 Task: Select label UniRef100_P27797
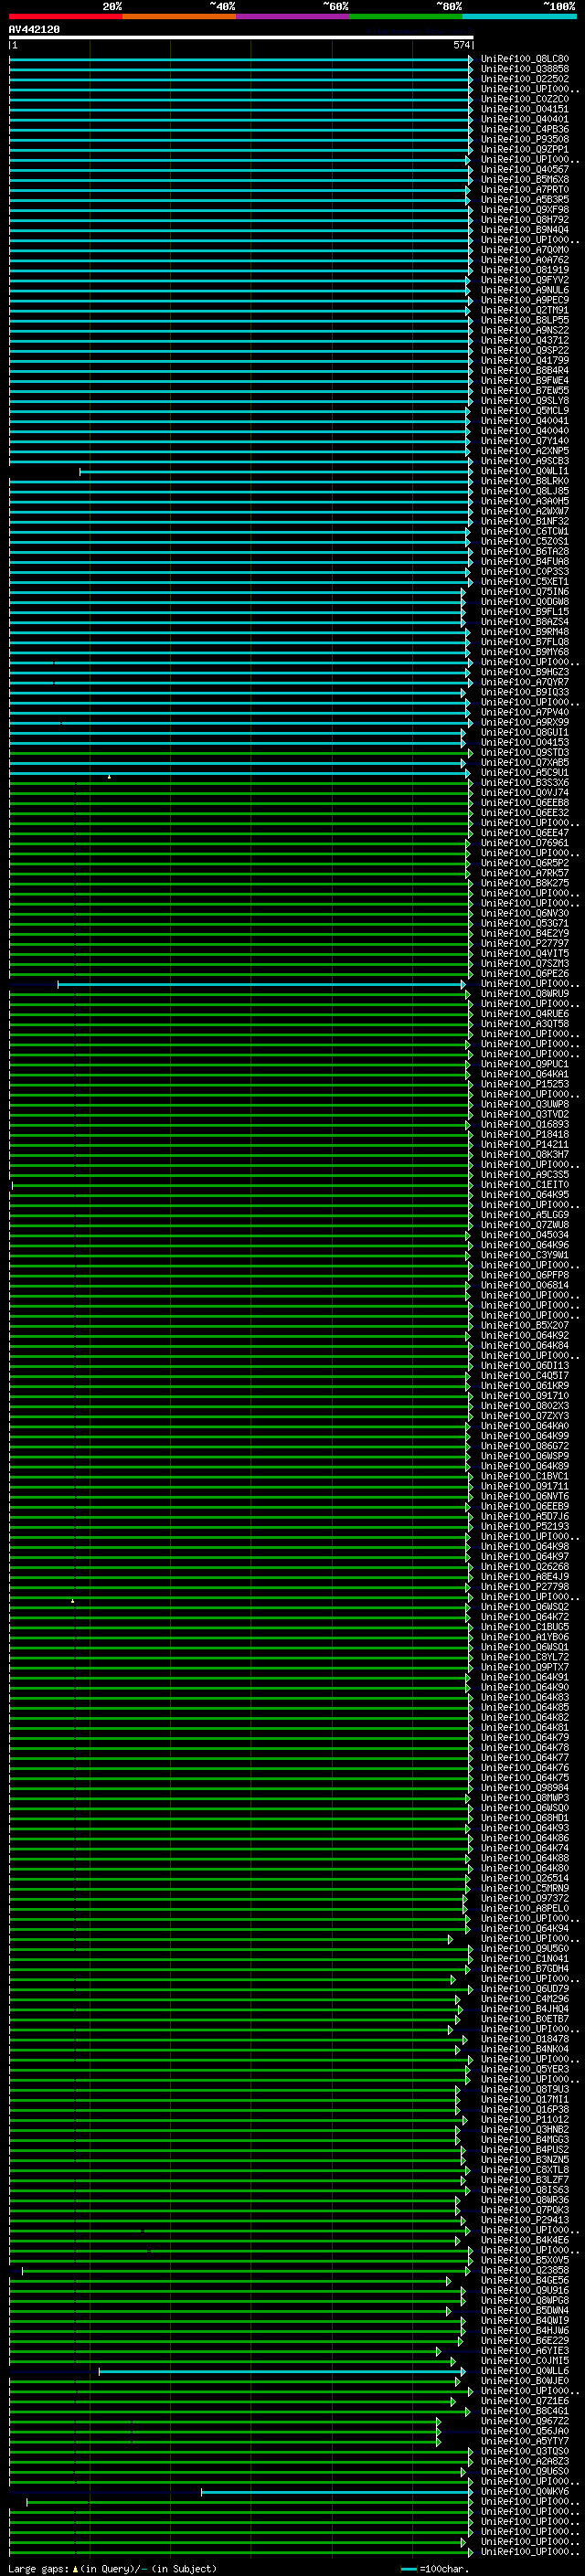[x=525, y=943]
